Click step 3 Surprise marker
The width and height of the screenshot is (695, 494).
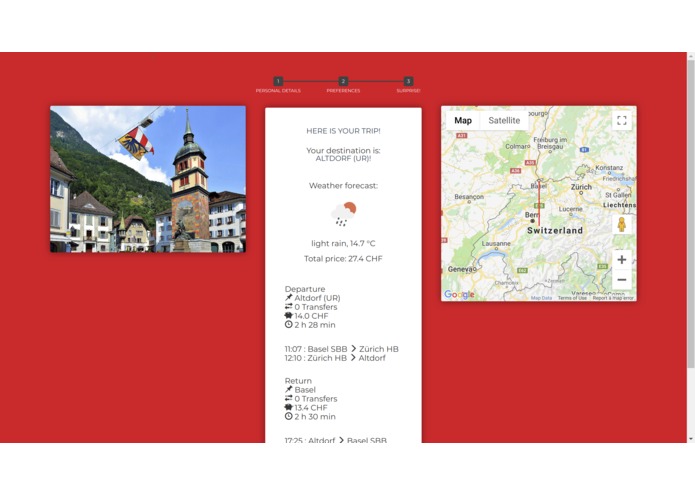pyautogui.click(x=408, y=81)
